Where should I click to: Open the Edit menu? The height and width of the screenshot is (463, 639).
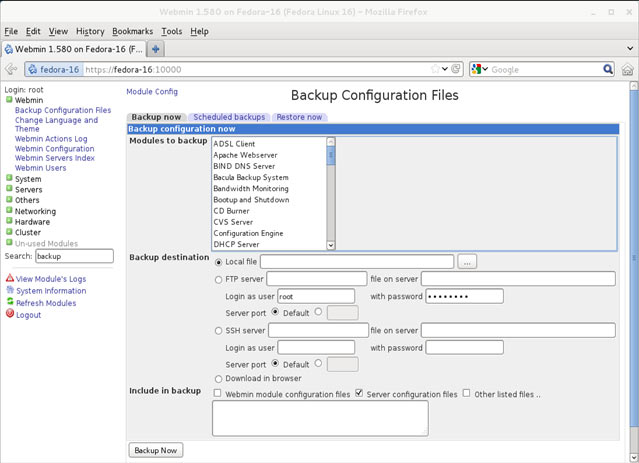click(33, 31)
